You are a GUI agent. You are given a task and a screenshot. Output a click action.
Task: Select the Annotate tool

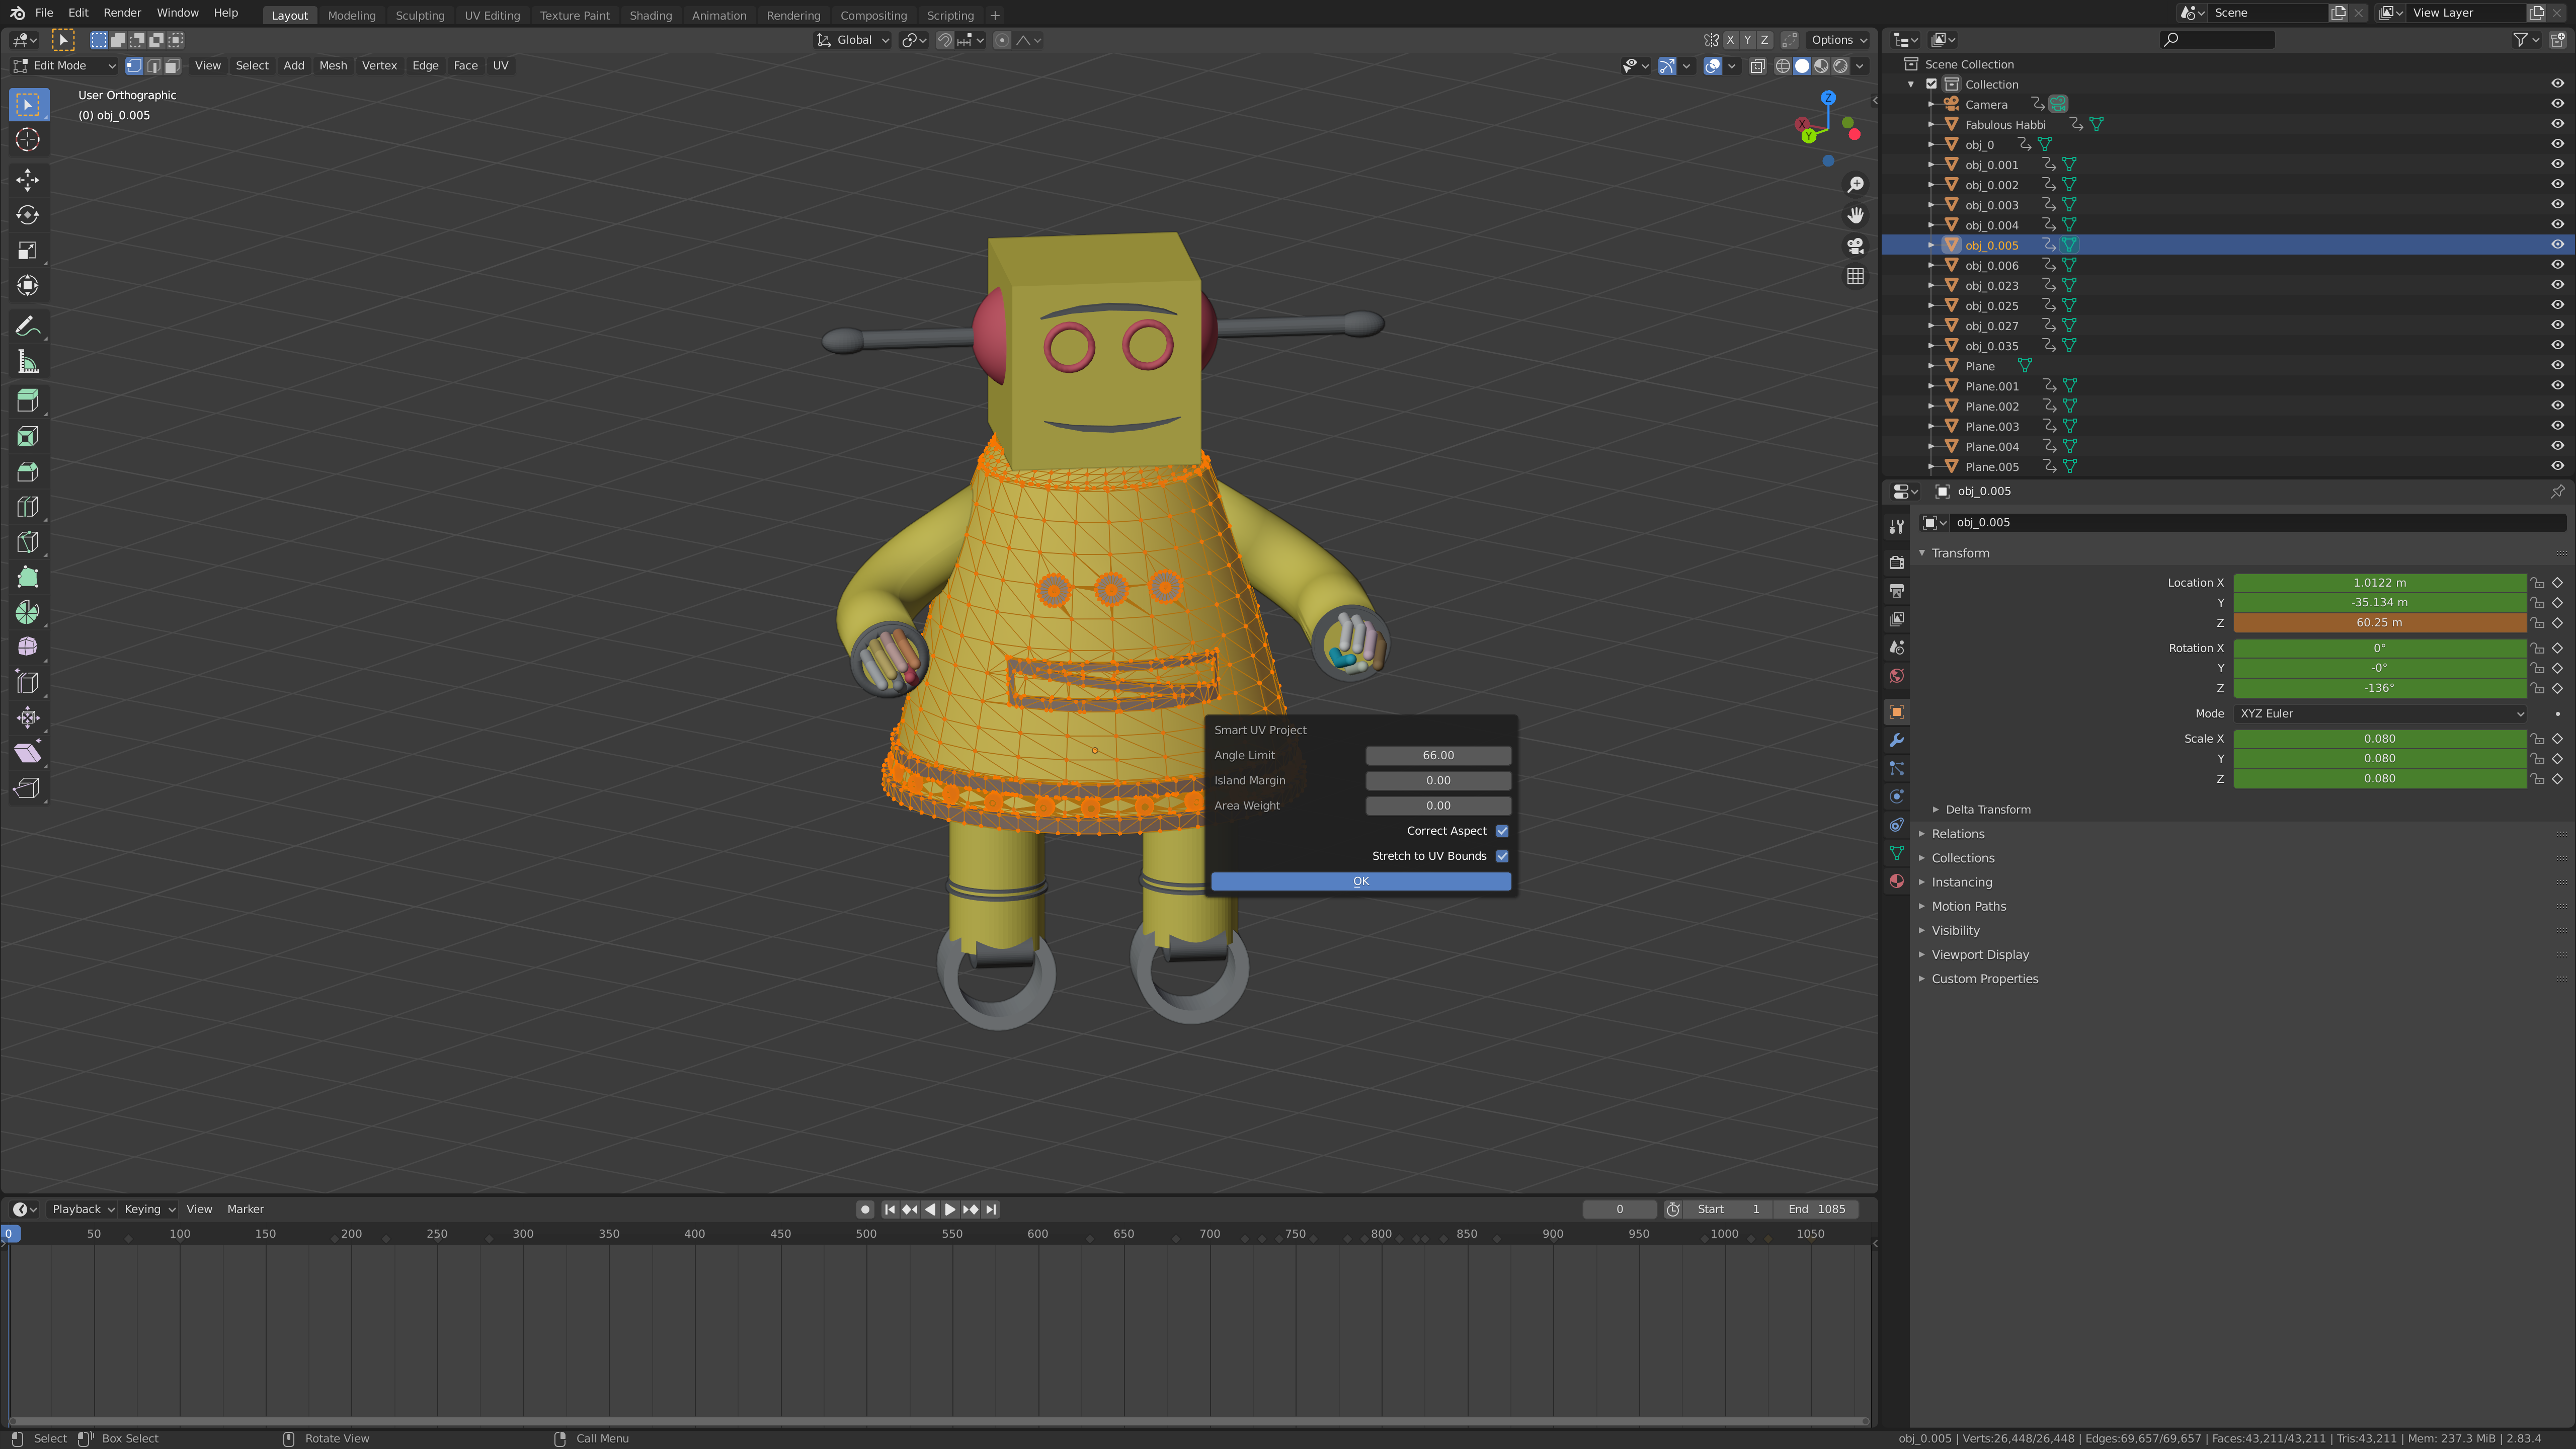click(x=27, y=325)
